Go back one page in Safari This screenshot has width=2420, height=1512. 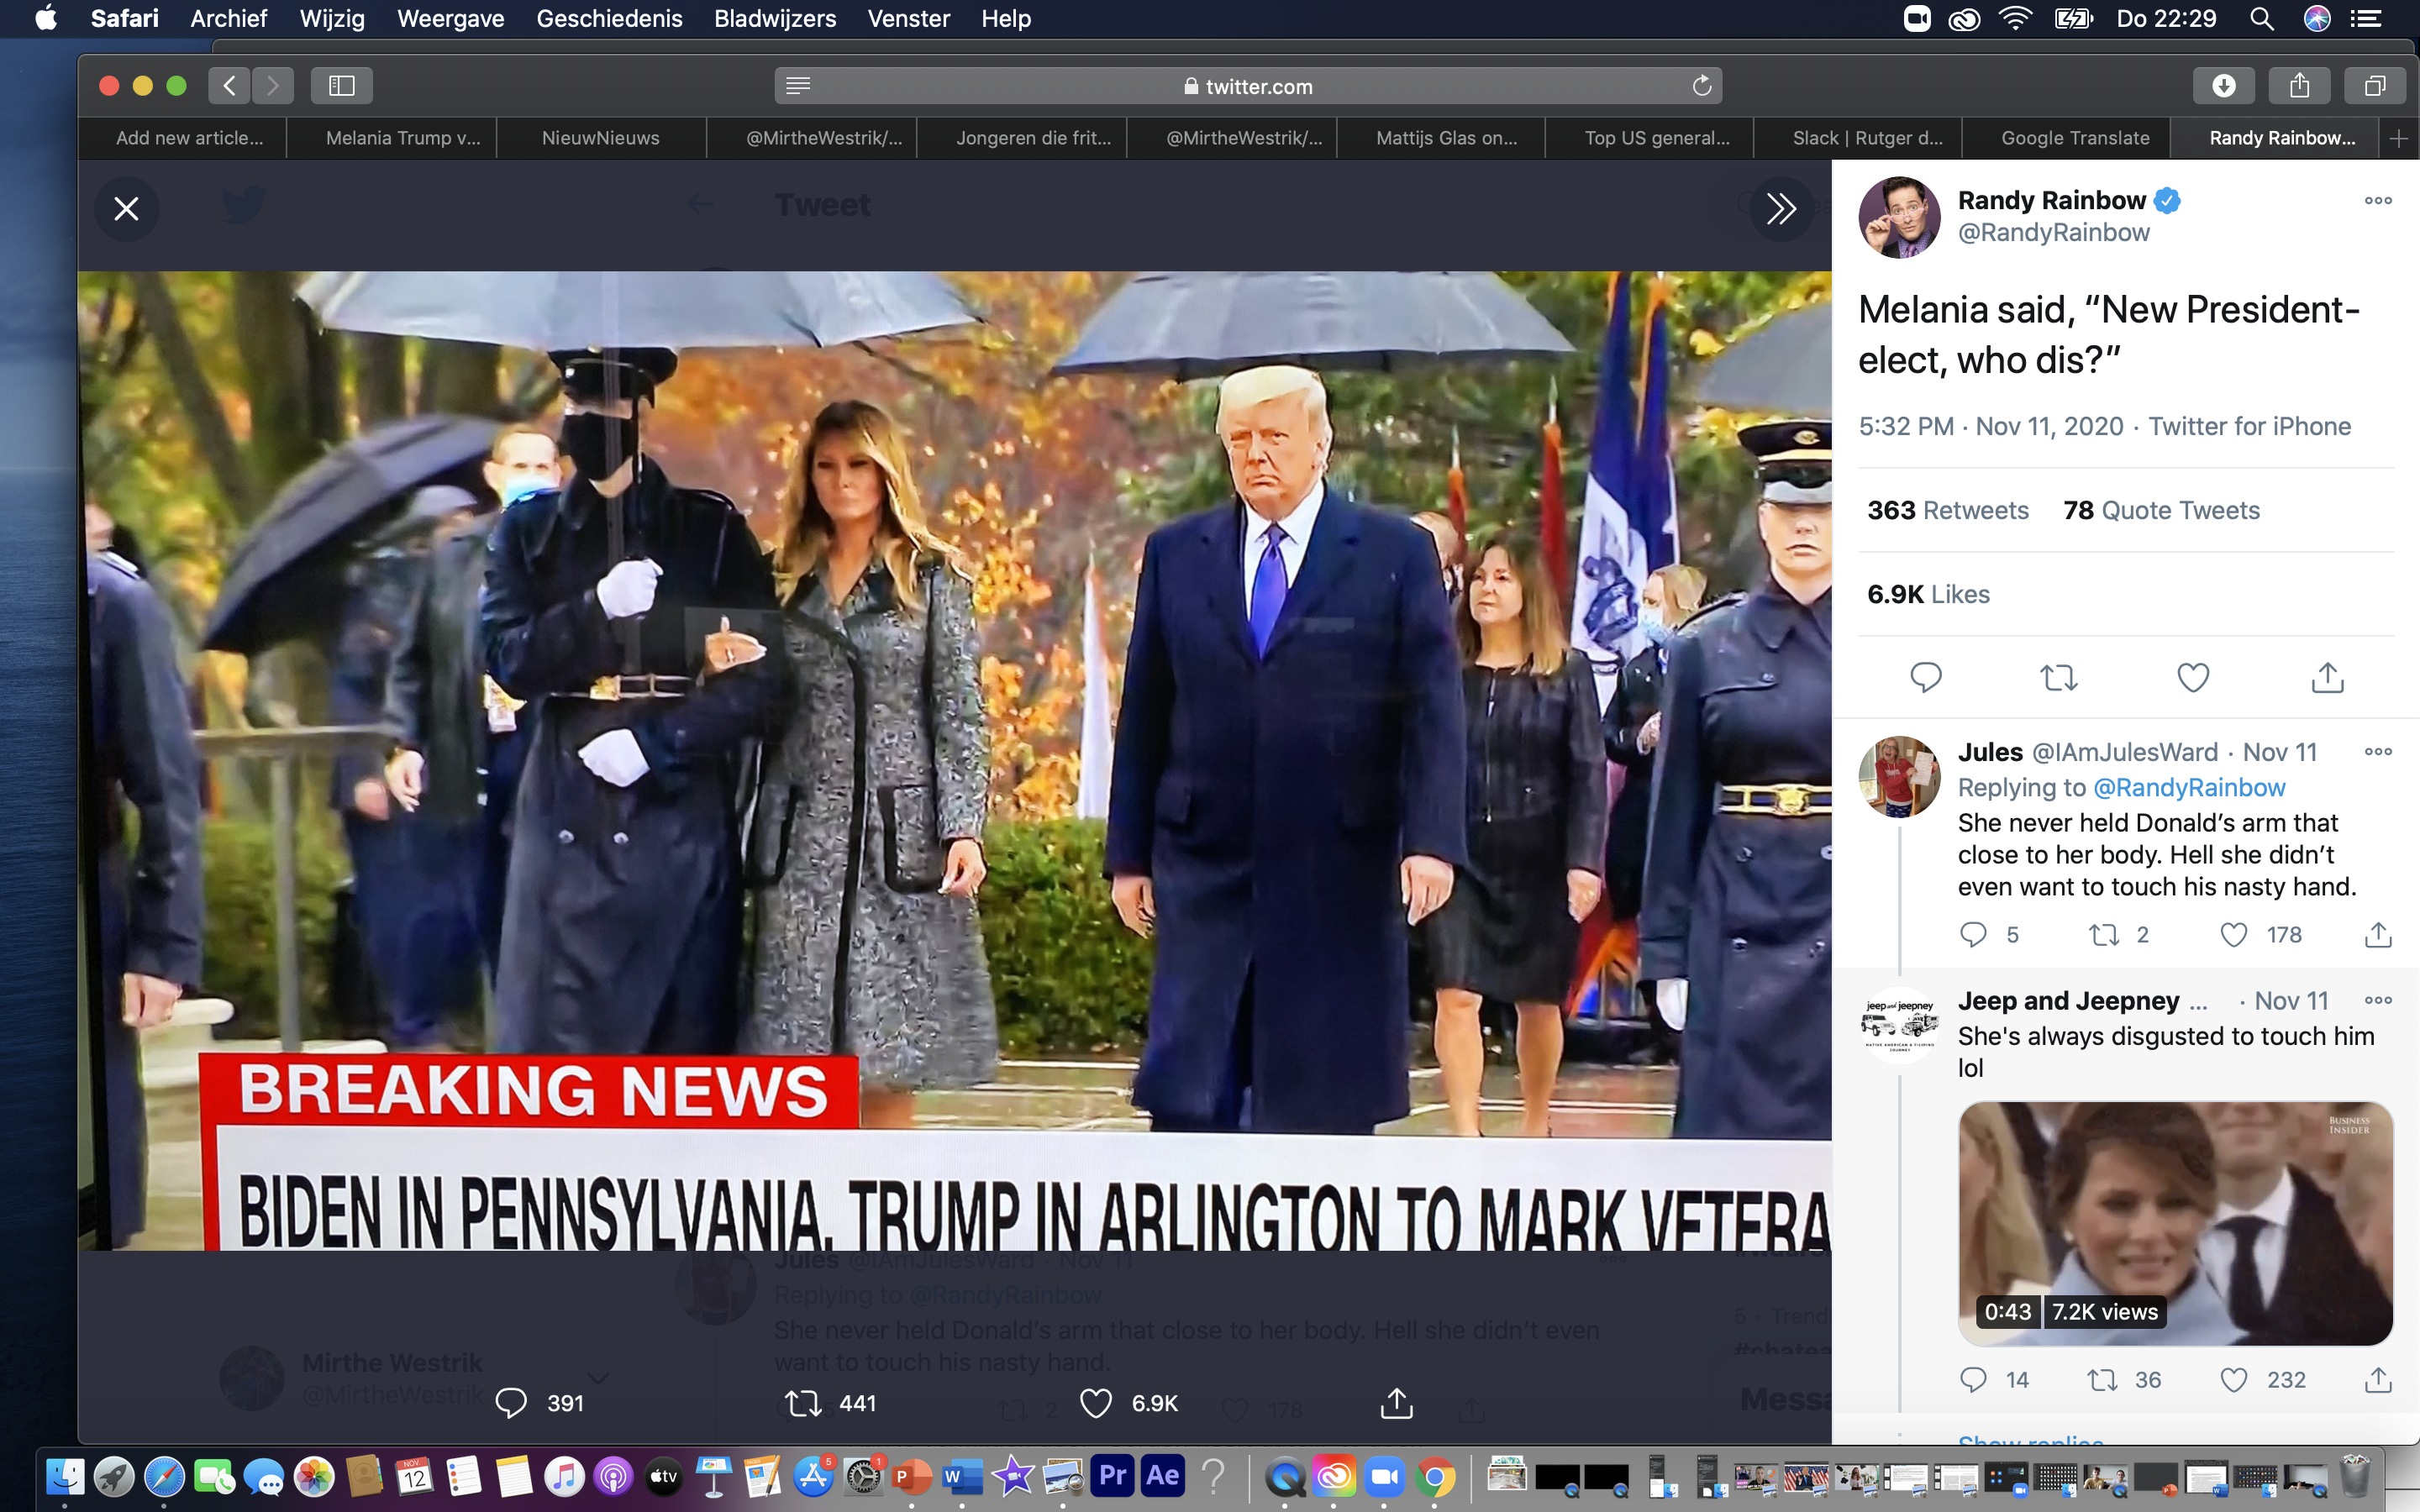[229, 86]
